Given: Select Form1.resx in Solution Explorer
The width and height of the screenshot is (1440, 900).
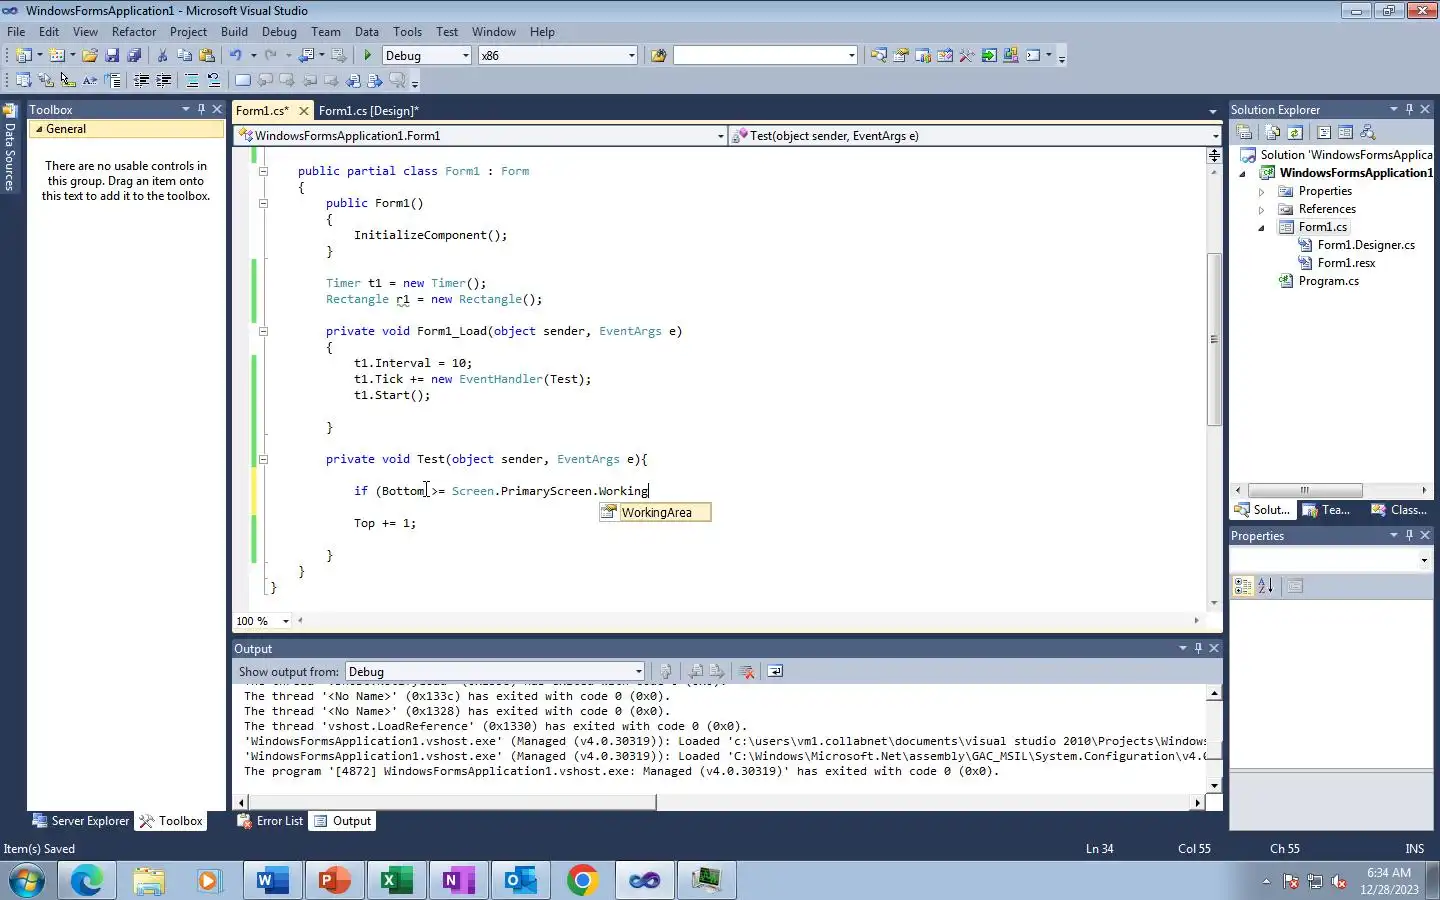Looking at the screenshot, I should click(x=1346, y=264).
